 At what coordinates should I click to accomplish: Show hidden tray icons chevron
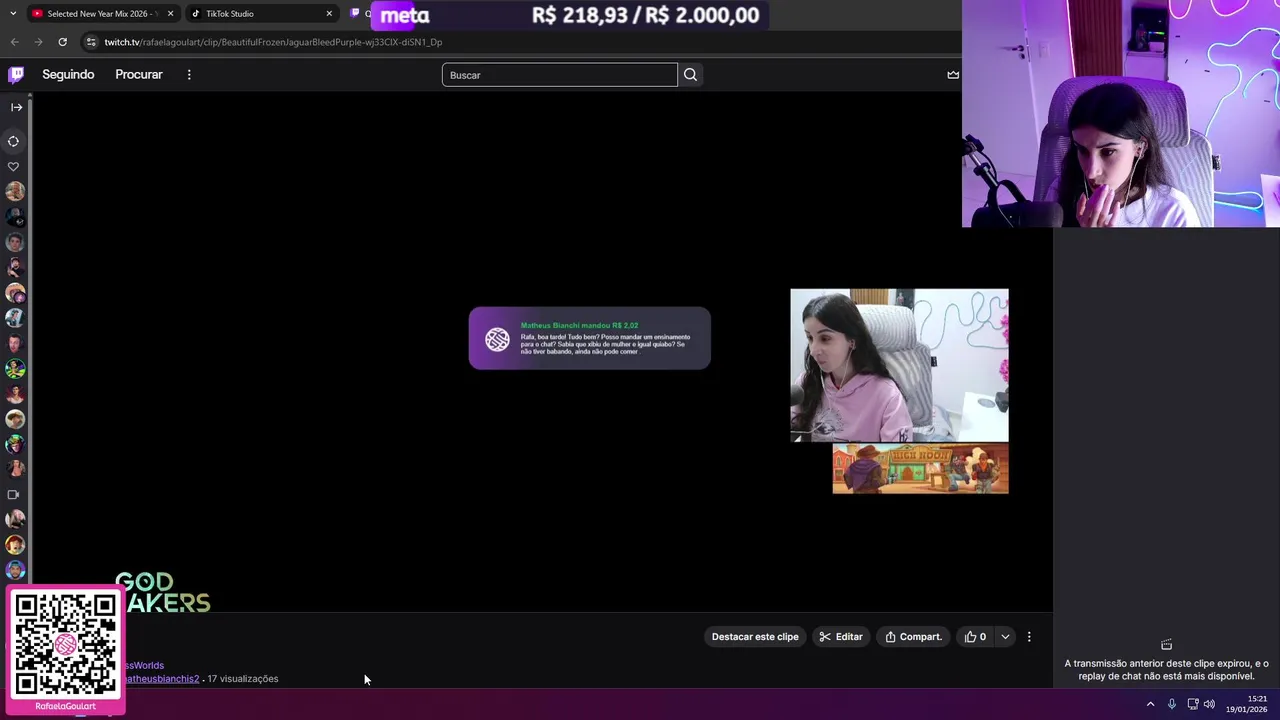(1150, 704)
